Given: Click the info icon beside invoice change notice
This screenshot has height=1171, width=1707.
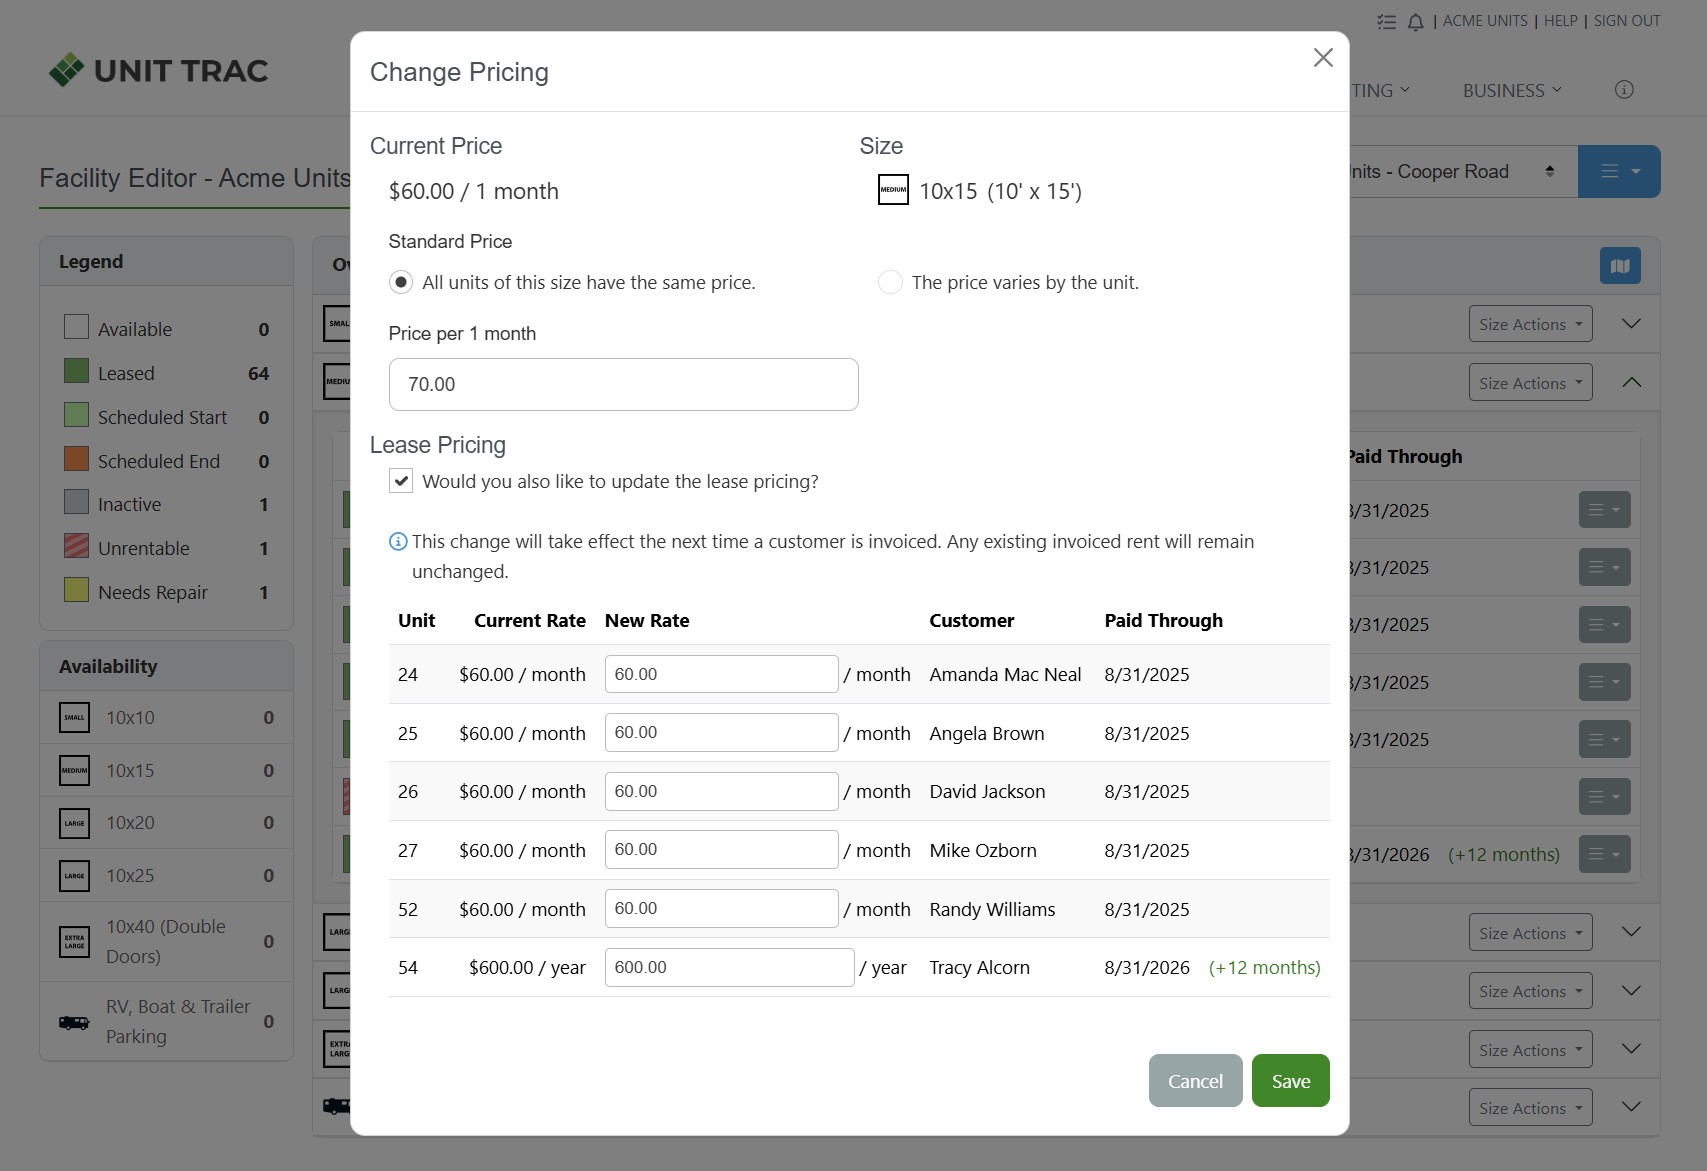Looking at the screenshot, I should (398, 542).
